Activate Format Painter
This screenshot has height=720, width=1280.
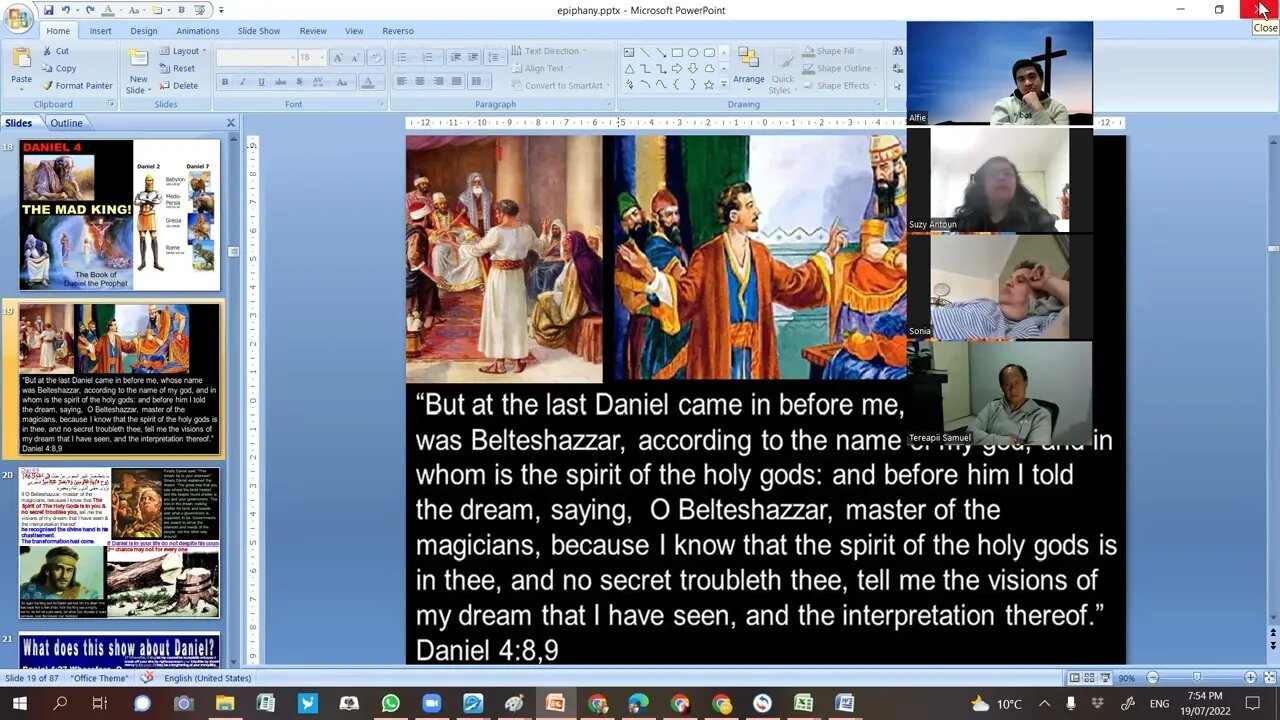[76, 85]
